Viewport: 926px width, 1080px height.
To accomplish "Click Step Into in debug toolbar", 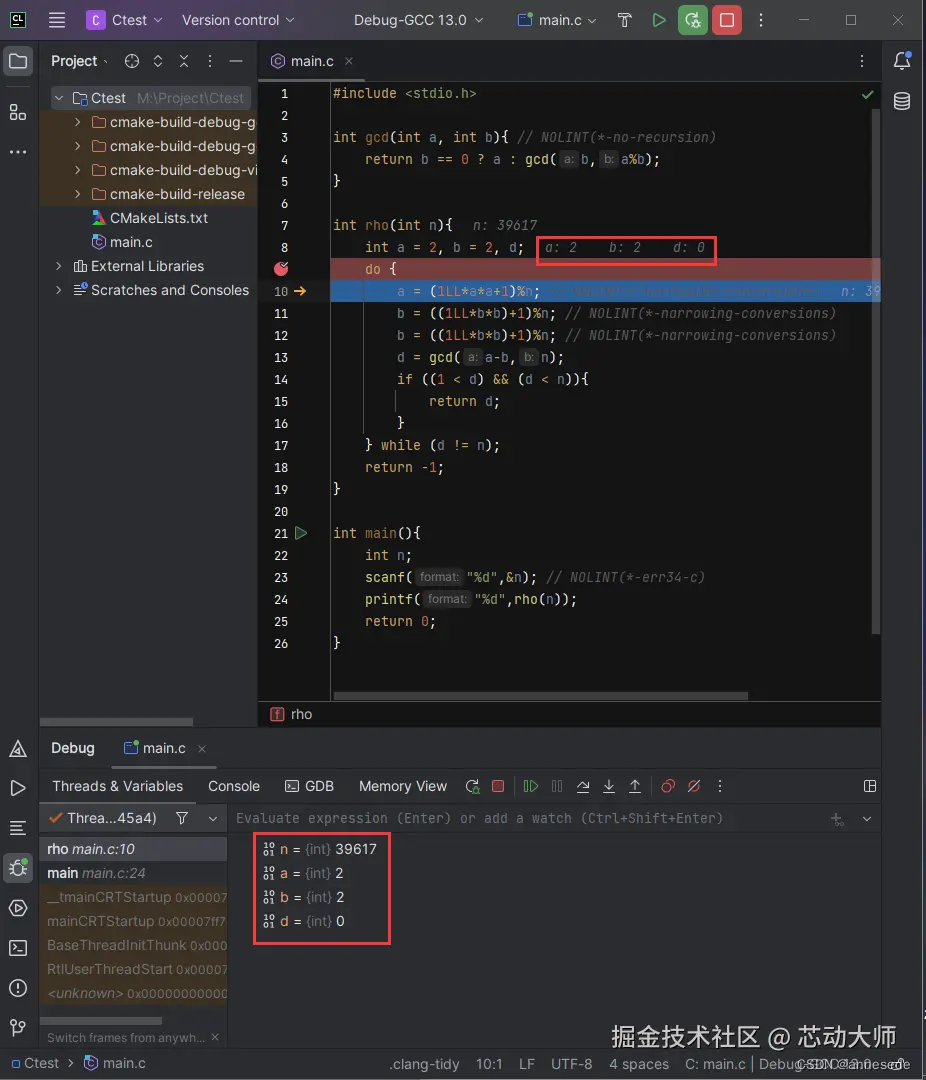I will click(x=608, y=786).
